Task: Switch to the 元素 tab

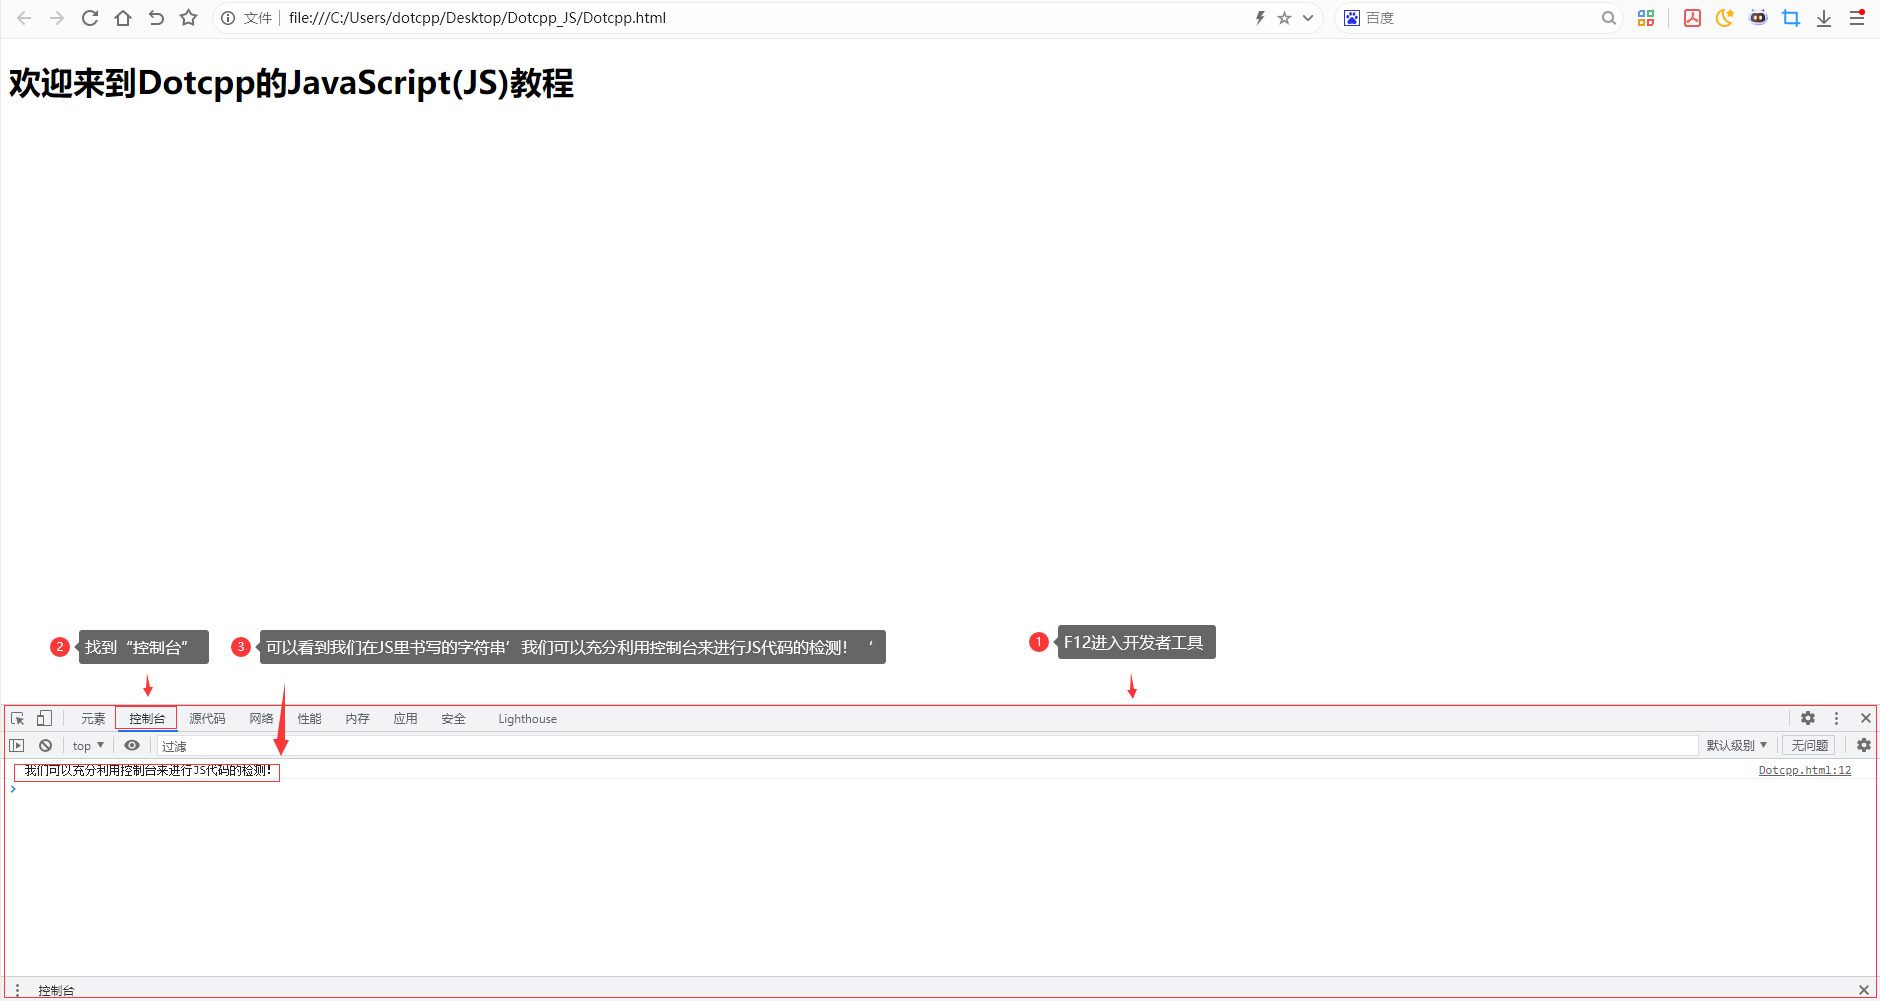Action: [x=92, y=718]
